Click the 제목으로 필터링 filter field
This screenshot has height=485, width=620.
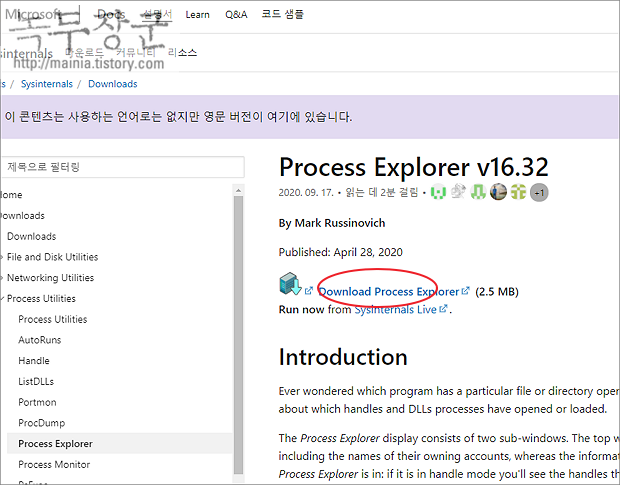pos(123,167)
